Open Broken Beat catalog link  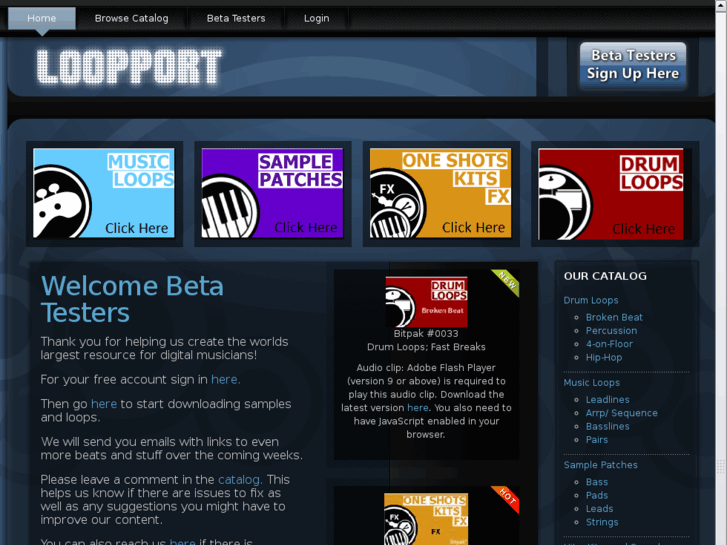tap(614, 317)
